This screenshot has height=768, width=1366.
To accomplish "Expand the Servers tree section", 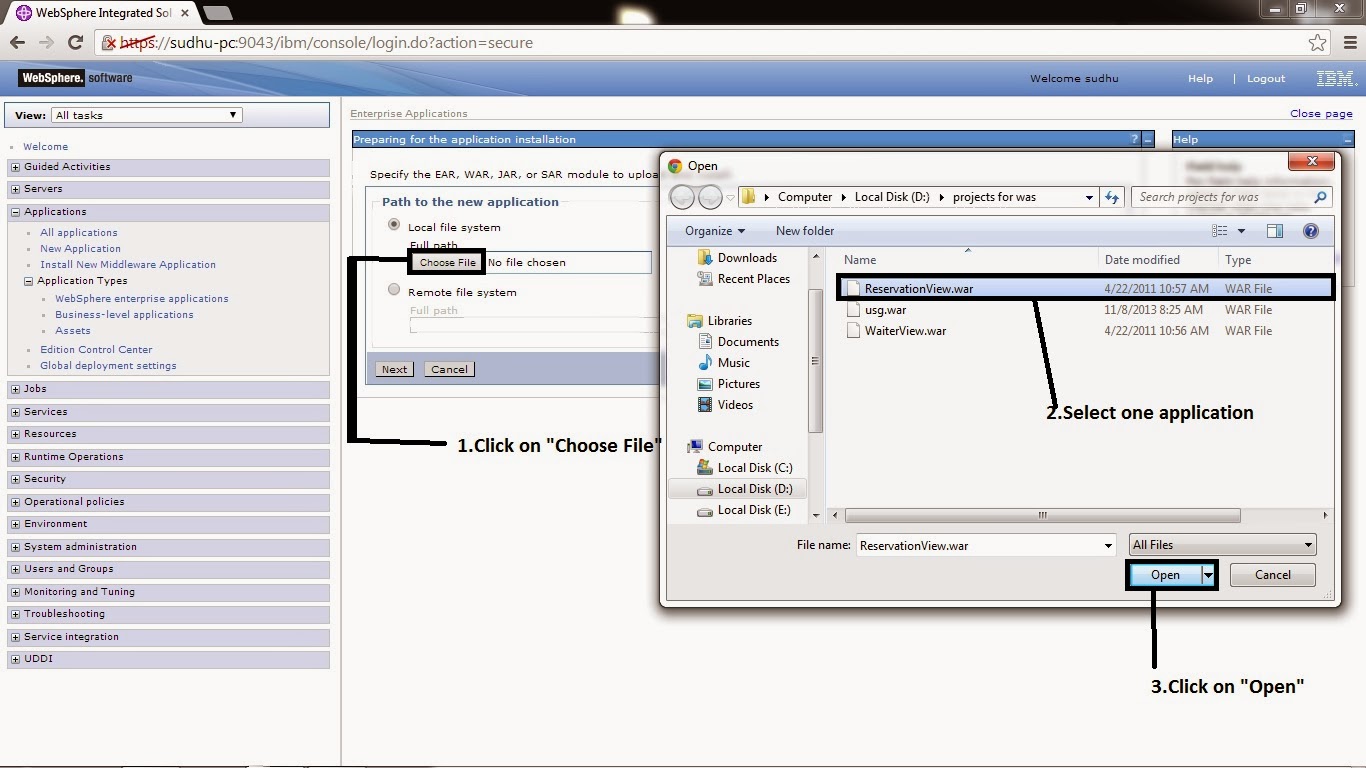I will pos(14,188).
